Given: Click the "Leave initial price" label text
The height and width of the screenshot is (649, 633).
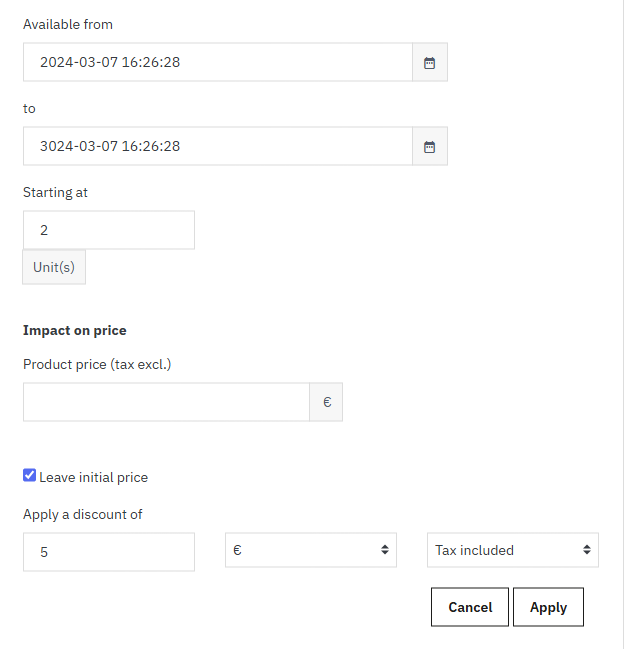Looking at the screenshot, I should [94, 477].
